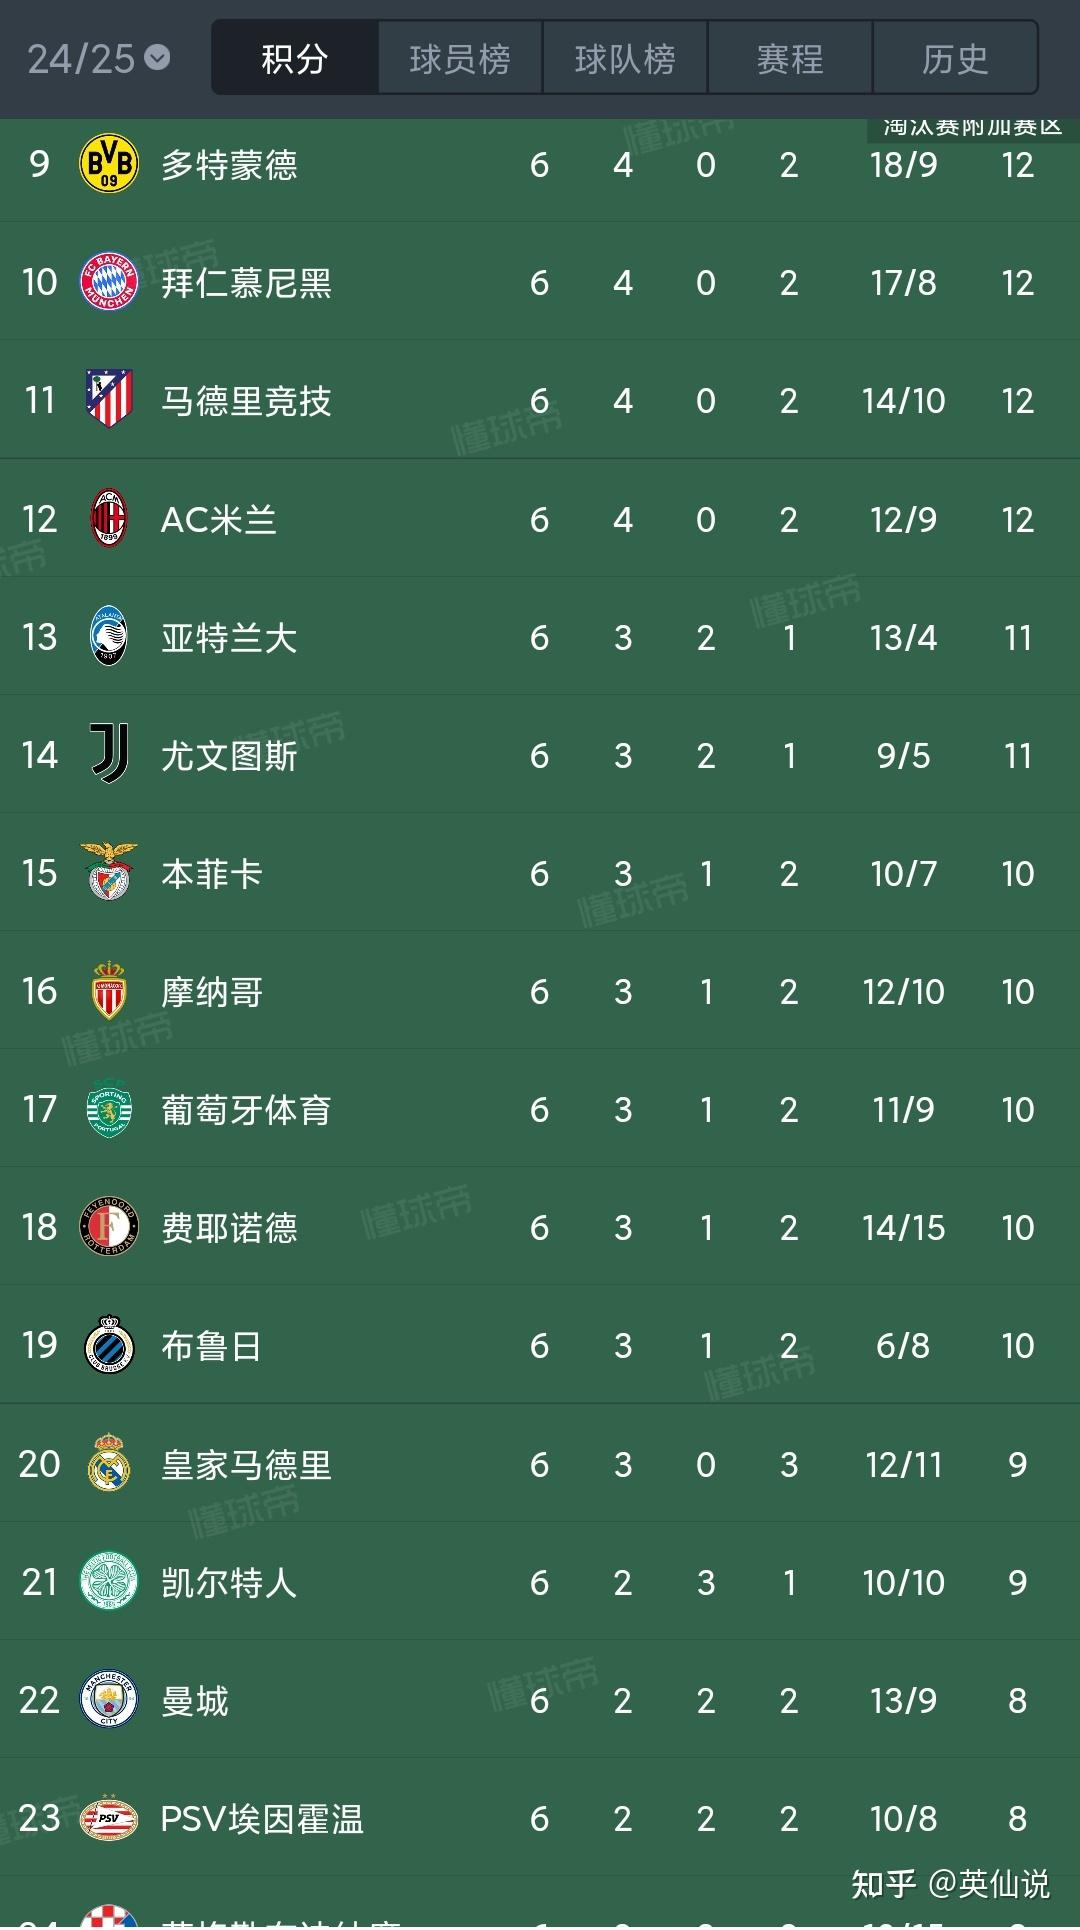
Task: Select the Monaco club crest
Action: 110,991
